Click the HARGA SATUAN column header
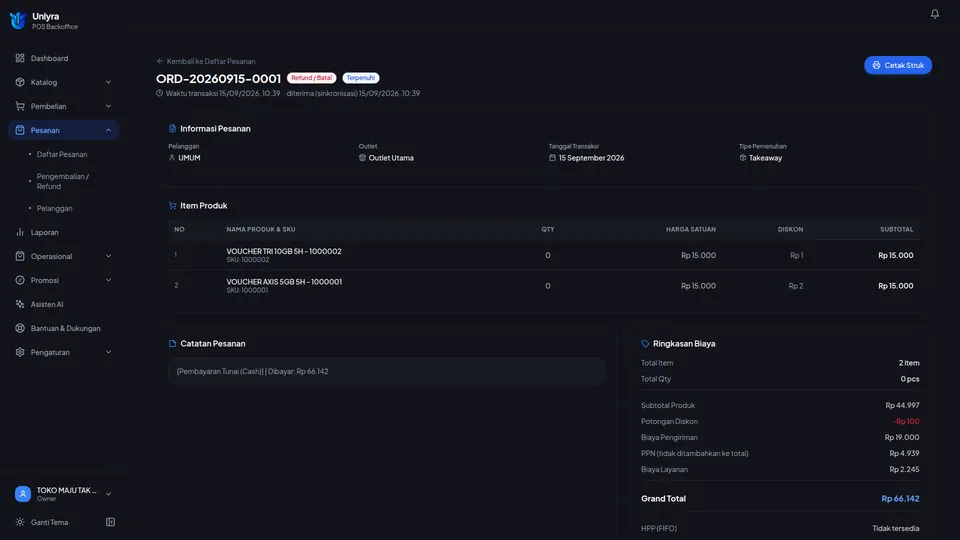 (x=691, y=230)
